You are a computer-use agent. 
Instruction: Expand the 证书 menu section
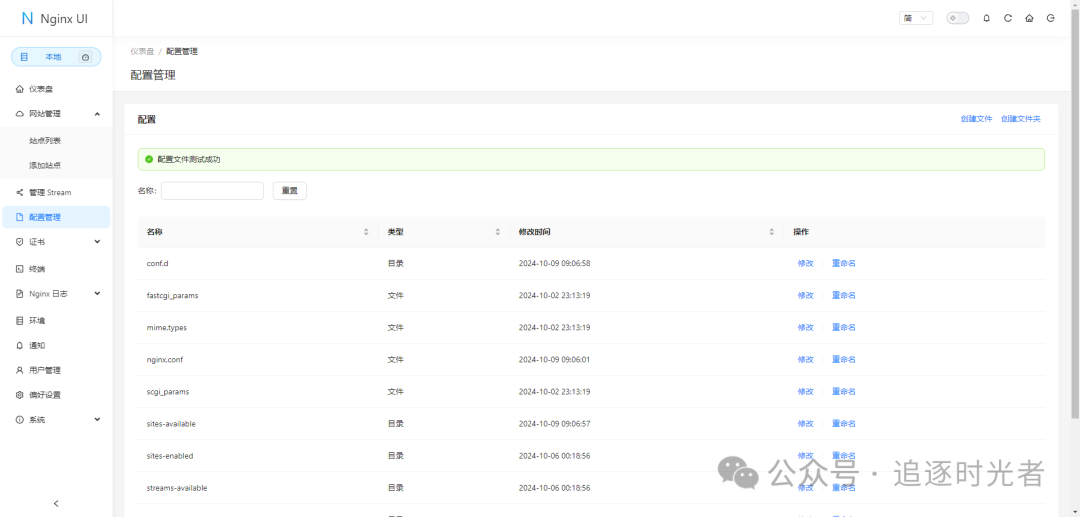(x=97, y=242)
